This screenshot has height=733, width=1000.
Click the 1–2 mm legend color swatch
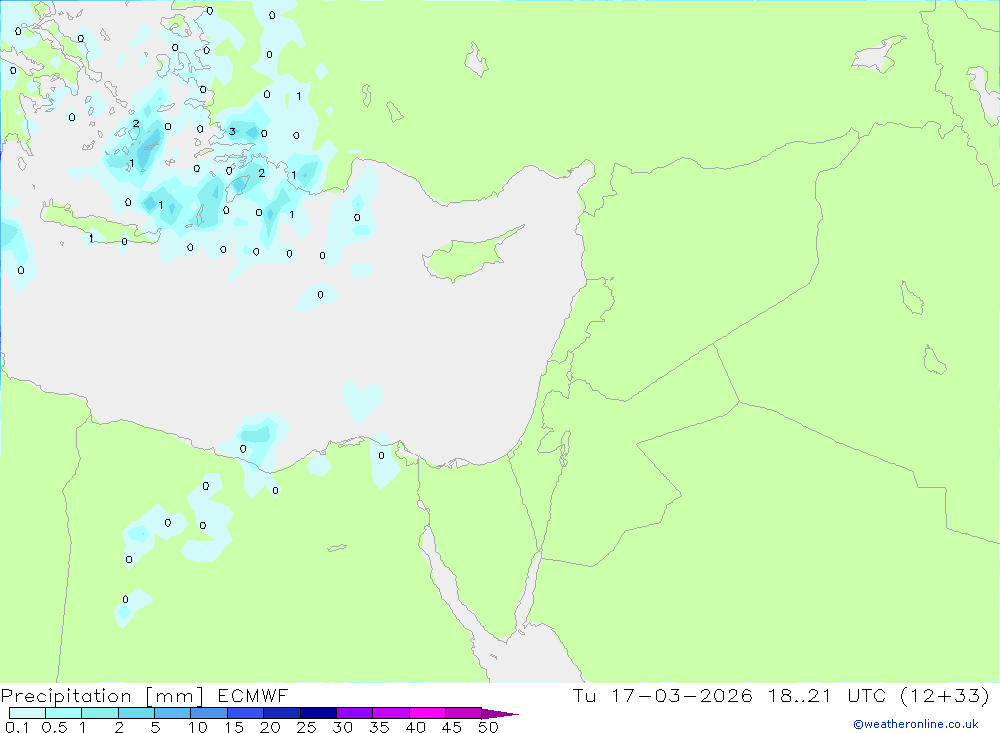(x=100, y=713)
